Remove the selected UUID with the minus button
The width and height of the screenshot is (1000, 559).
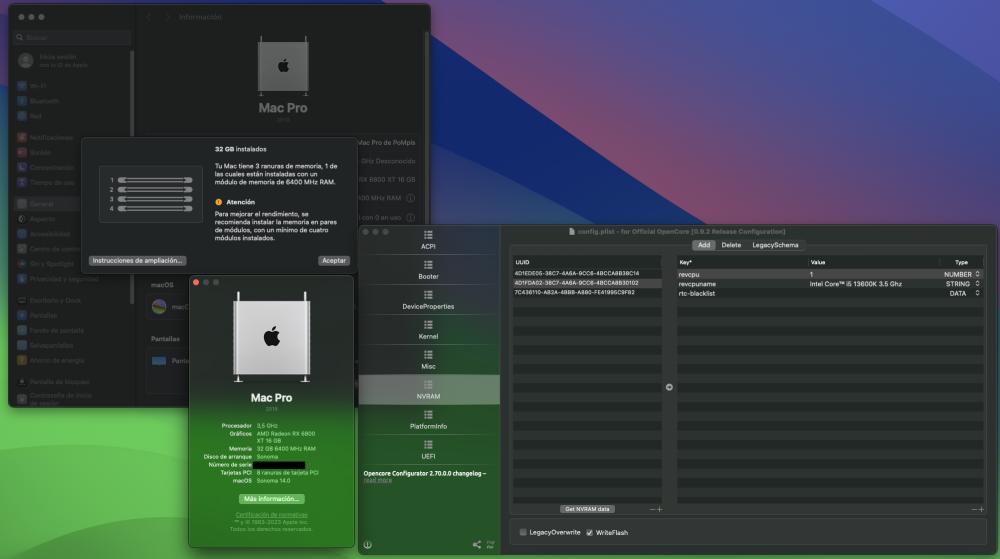tap(652, 509)
